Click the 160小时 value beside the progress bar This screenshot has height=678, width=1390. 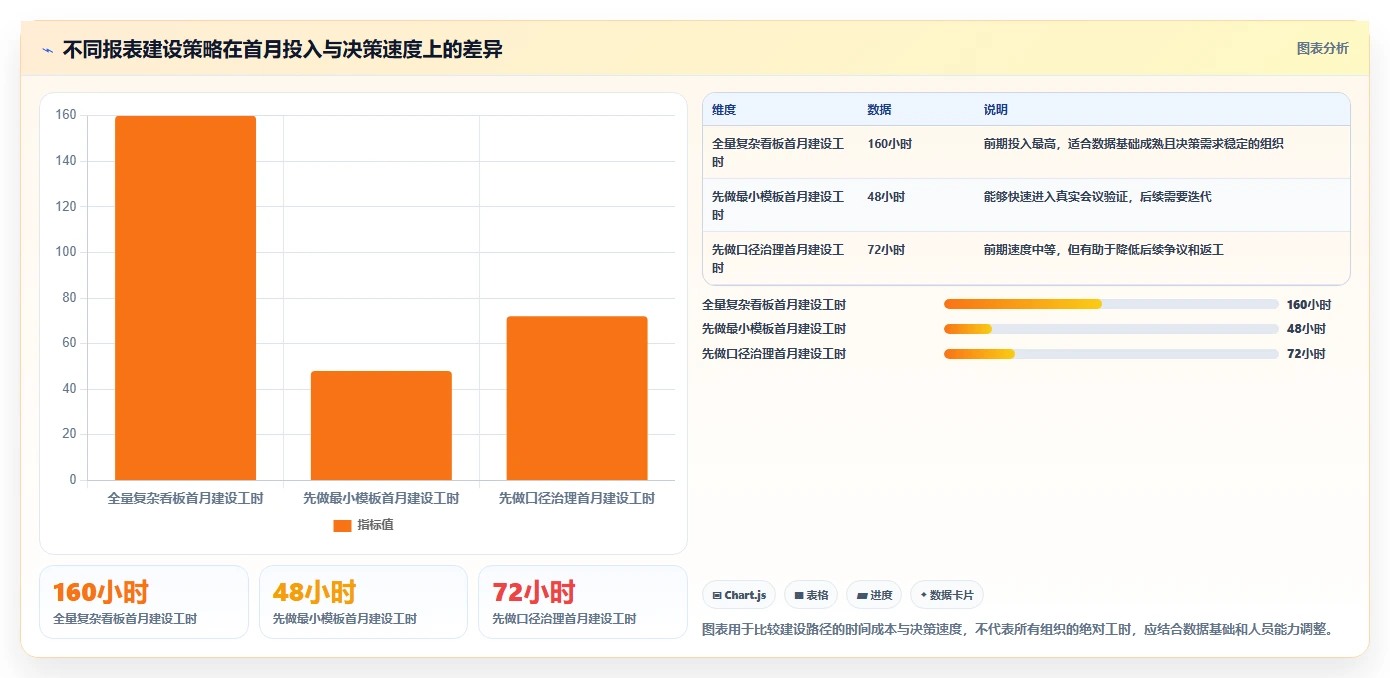[1309, 305]
